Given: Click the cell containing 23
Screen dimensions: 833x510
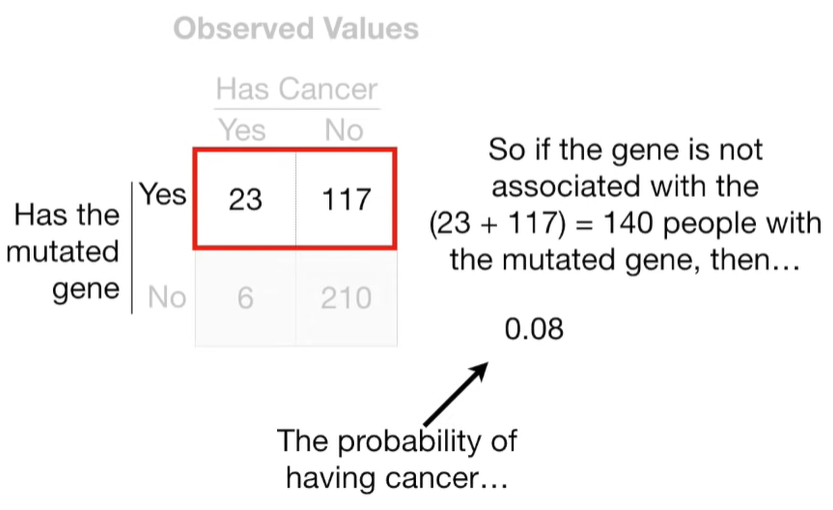Looking at the screenshot, I should tap(245, 199).
